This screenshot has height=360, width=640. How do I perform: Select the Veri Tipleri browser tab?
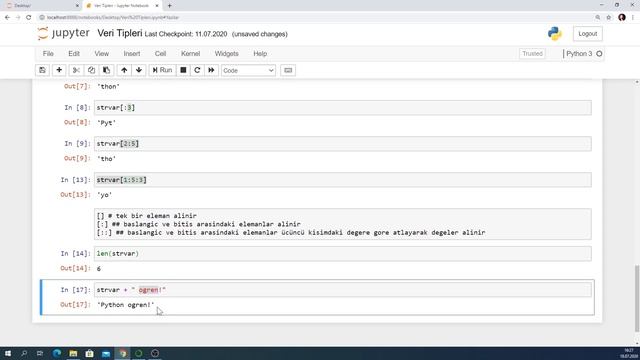[x=122, y=6]
